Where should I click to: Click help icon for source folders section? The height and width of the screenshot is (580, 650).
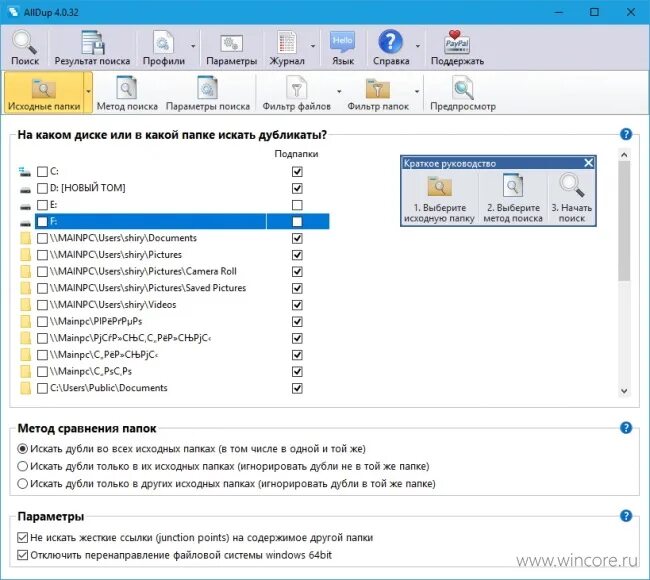[x=626, y=134]
